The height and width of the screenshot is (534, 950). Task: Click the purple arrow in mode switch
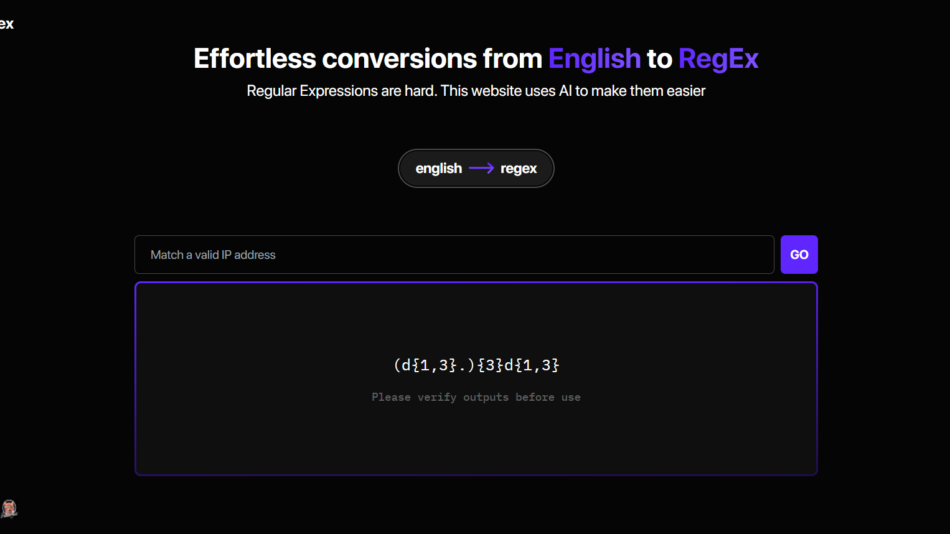click(x=481, y=169)
